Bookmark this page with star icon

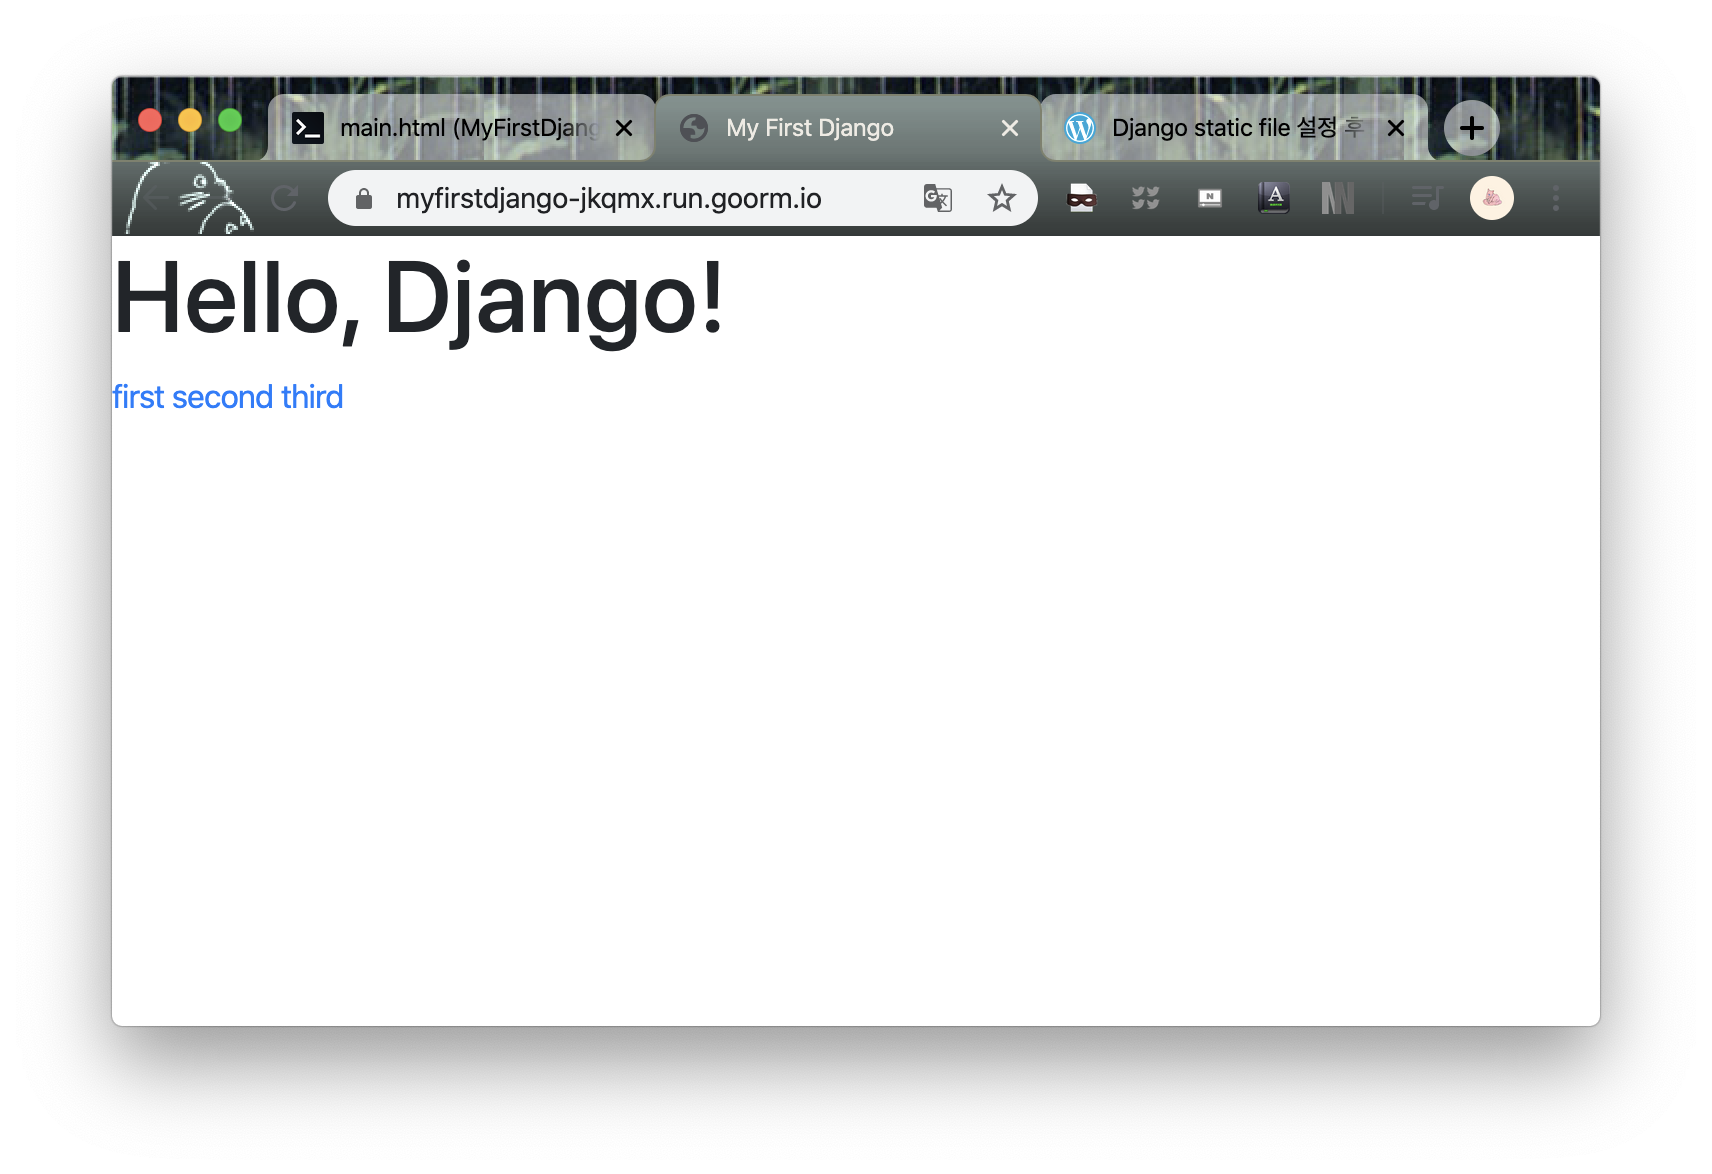[x=1001, y=198]
